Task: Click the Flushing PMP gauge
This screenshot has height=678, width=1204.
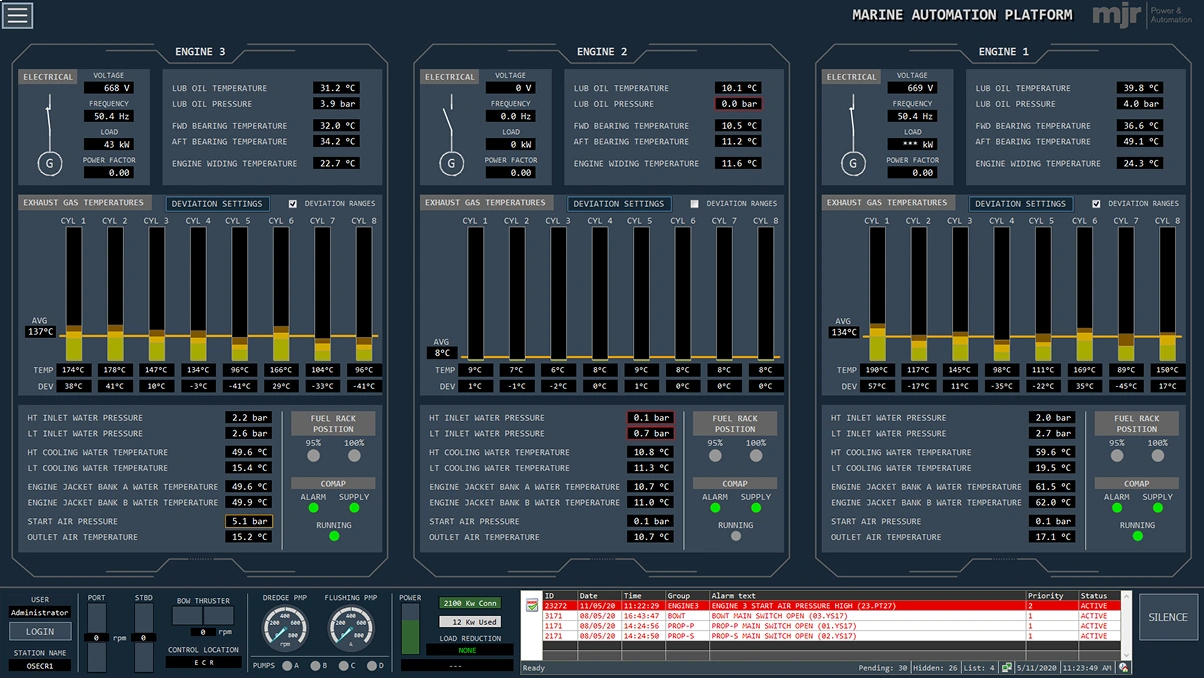Action: tap(349, 629)
